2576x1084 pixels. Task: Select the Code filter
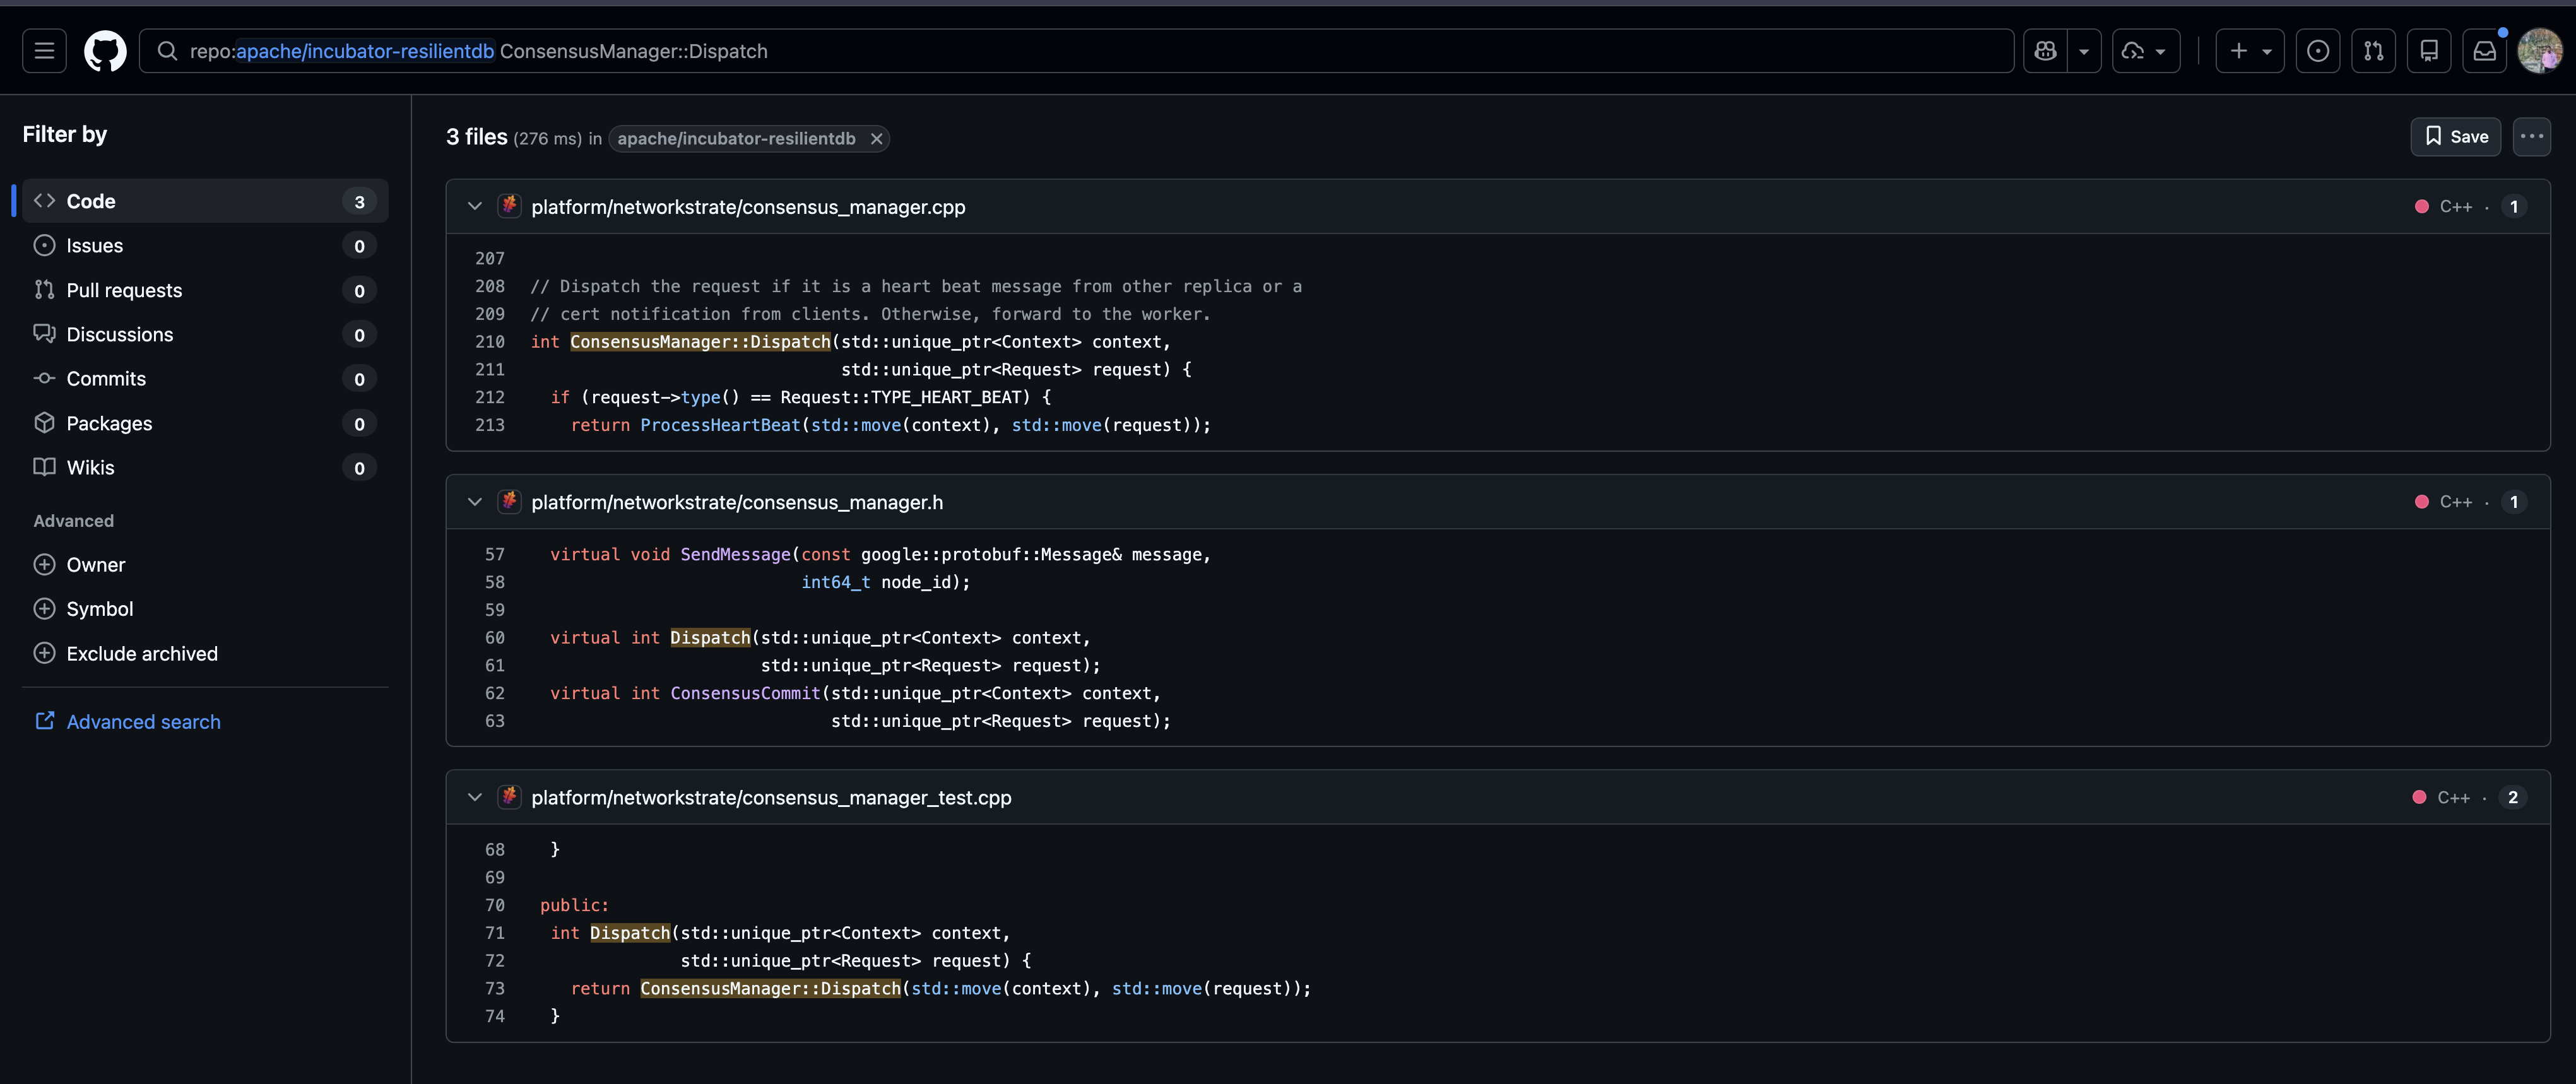[x=205, y=201]
